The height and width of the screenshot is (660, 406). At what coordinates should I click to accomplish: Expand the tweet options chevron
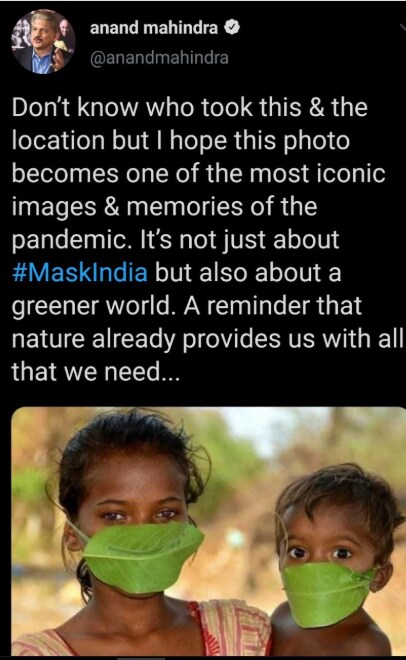403,28
